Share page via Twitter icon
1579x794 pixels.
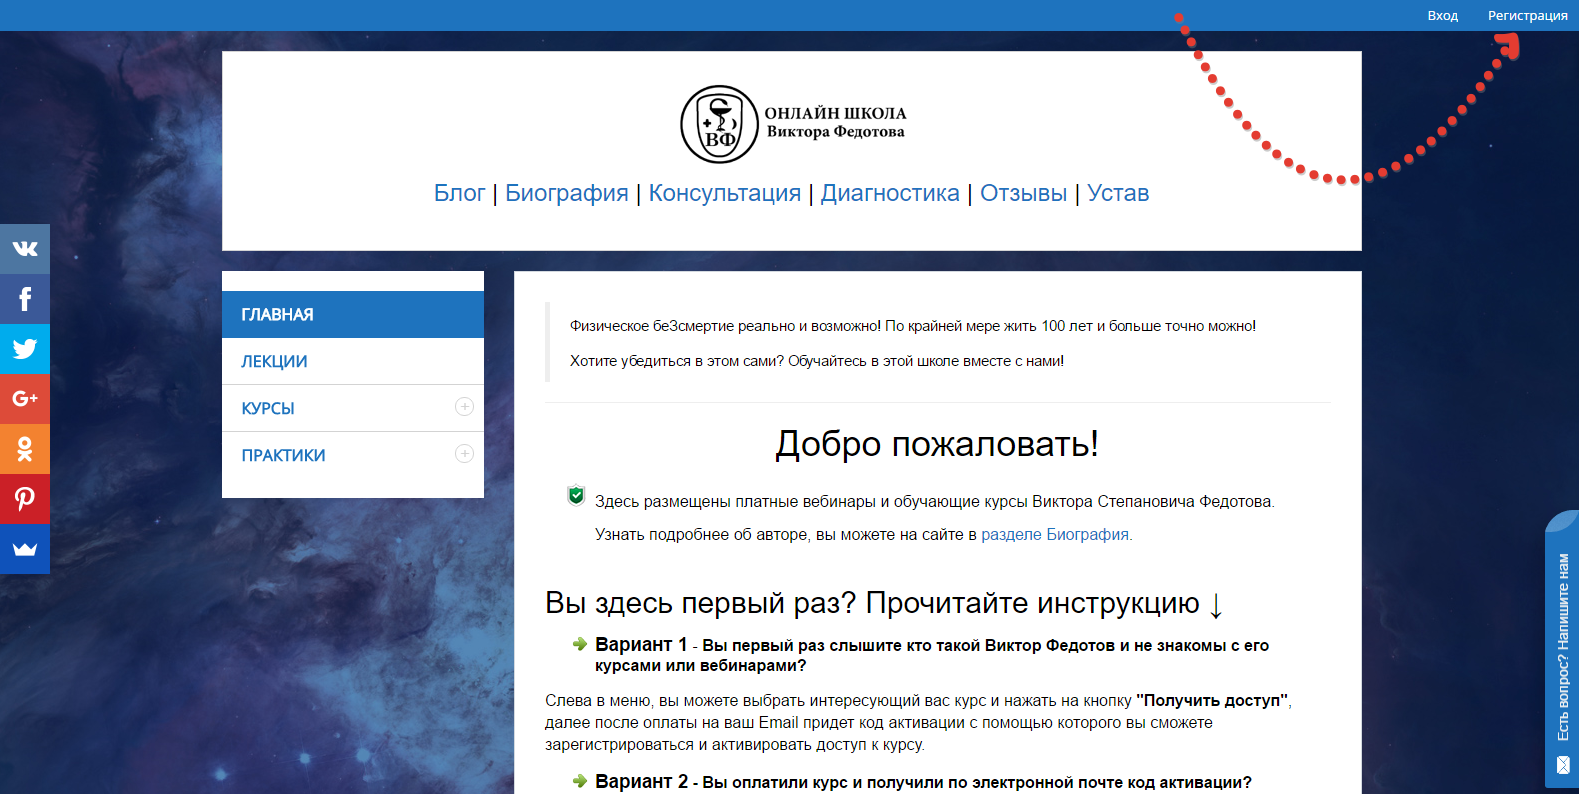pyautogui.click(x=25, y=349)
